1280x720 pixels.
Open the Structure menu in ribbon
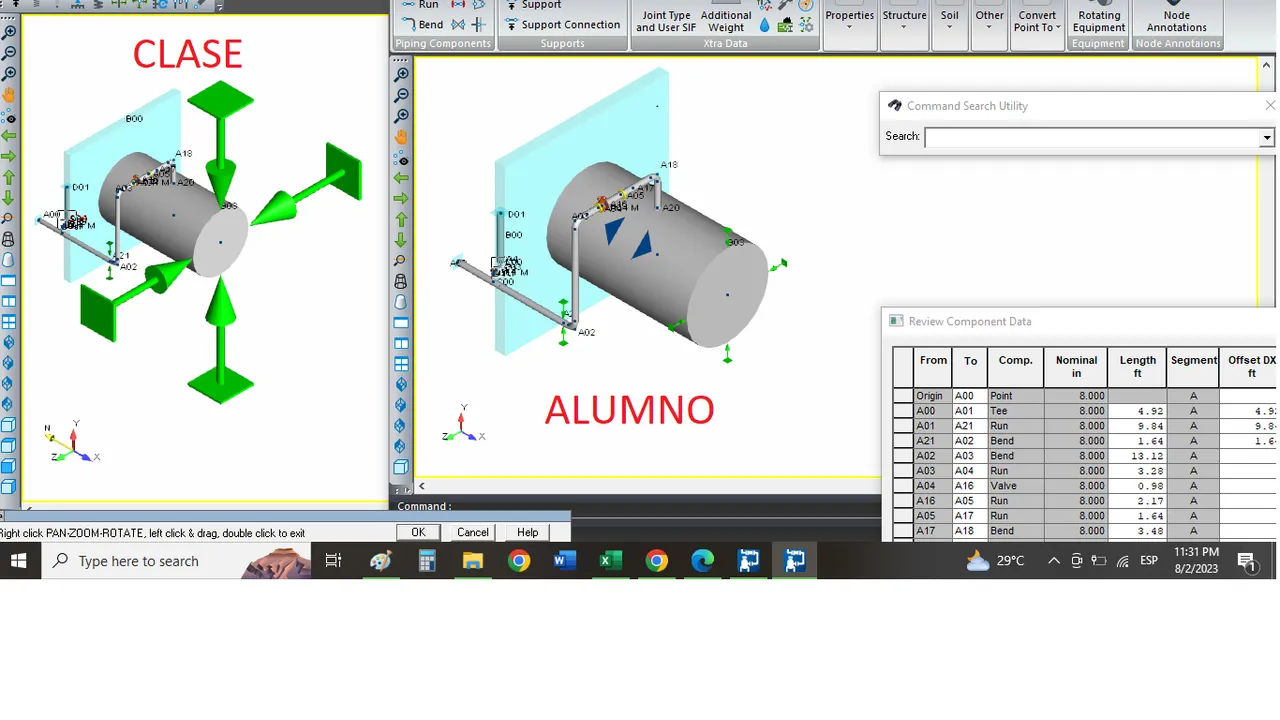tap(904, 19)
